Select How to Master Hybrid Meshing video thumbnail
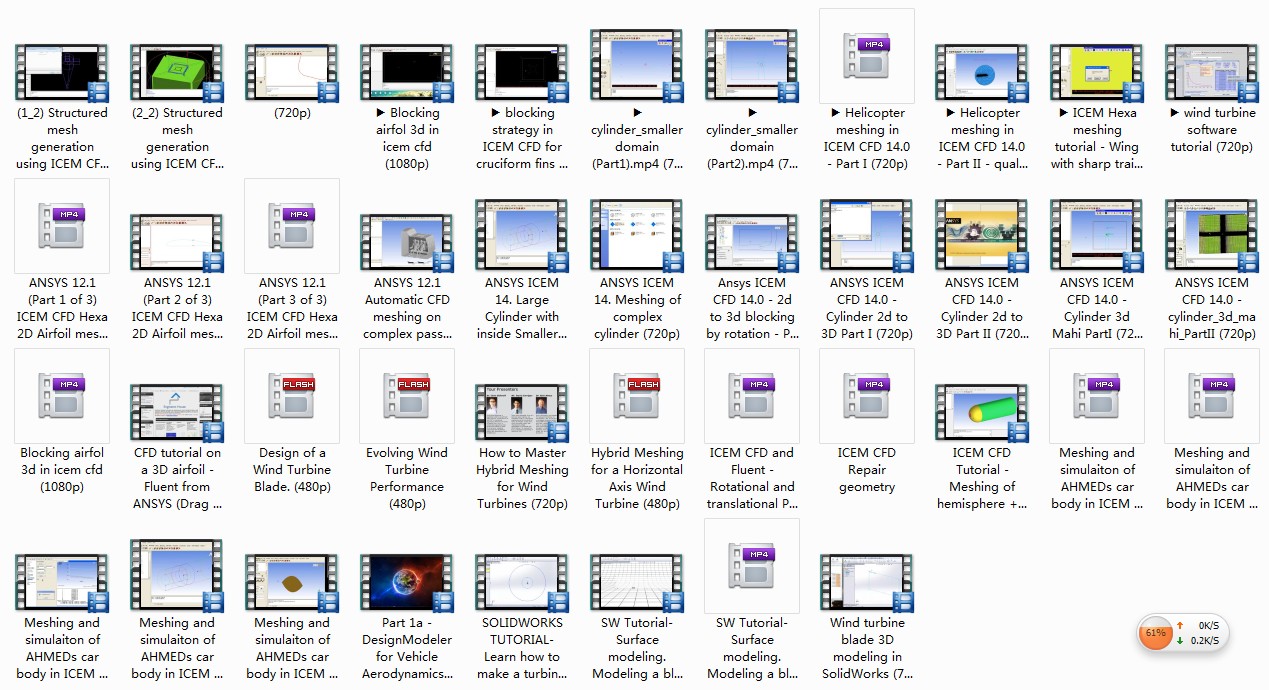This screenshot has height=690, width=1269. click(x=522, y=412)
